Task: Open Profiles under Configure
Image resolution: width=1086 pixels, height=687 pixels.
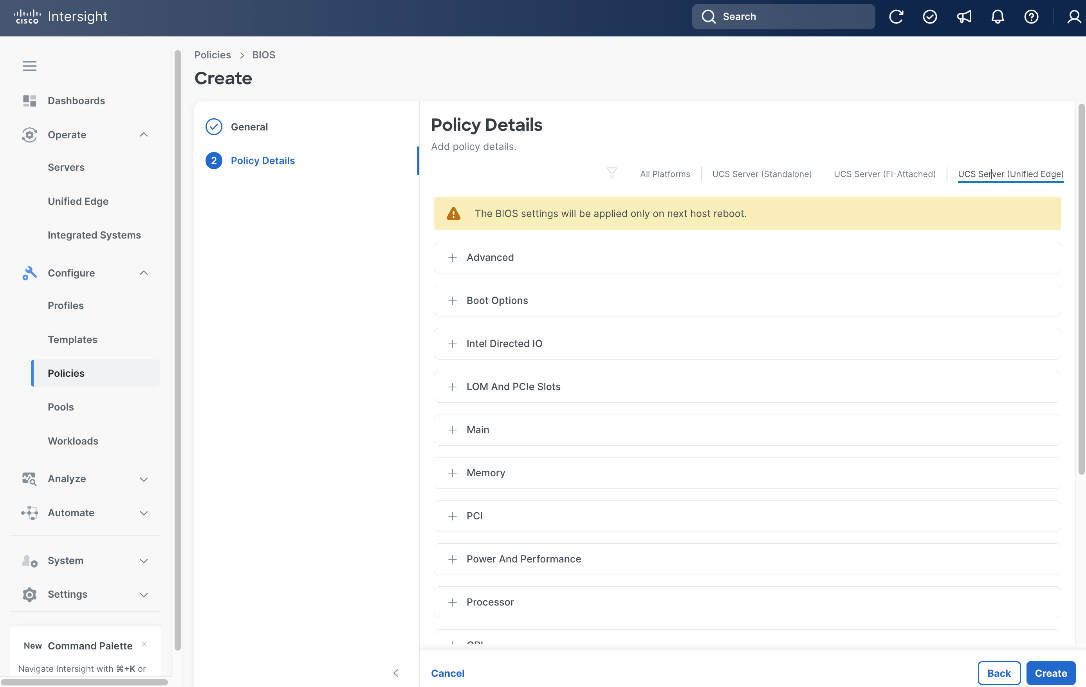Action: tap(65, 305)
